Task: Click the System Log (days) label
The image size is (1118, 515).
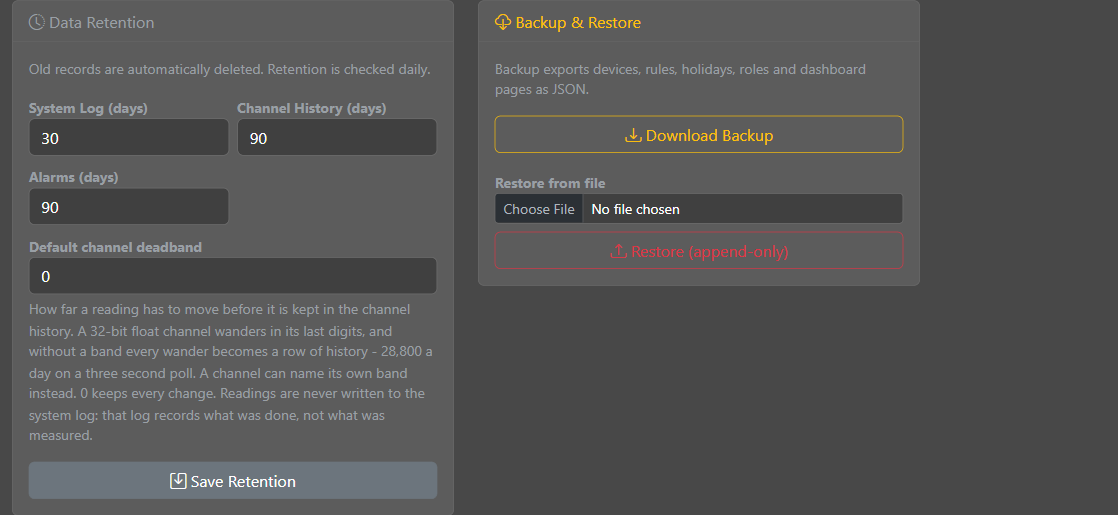Action: 88,108
